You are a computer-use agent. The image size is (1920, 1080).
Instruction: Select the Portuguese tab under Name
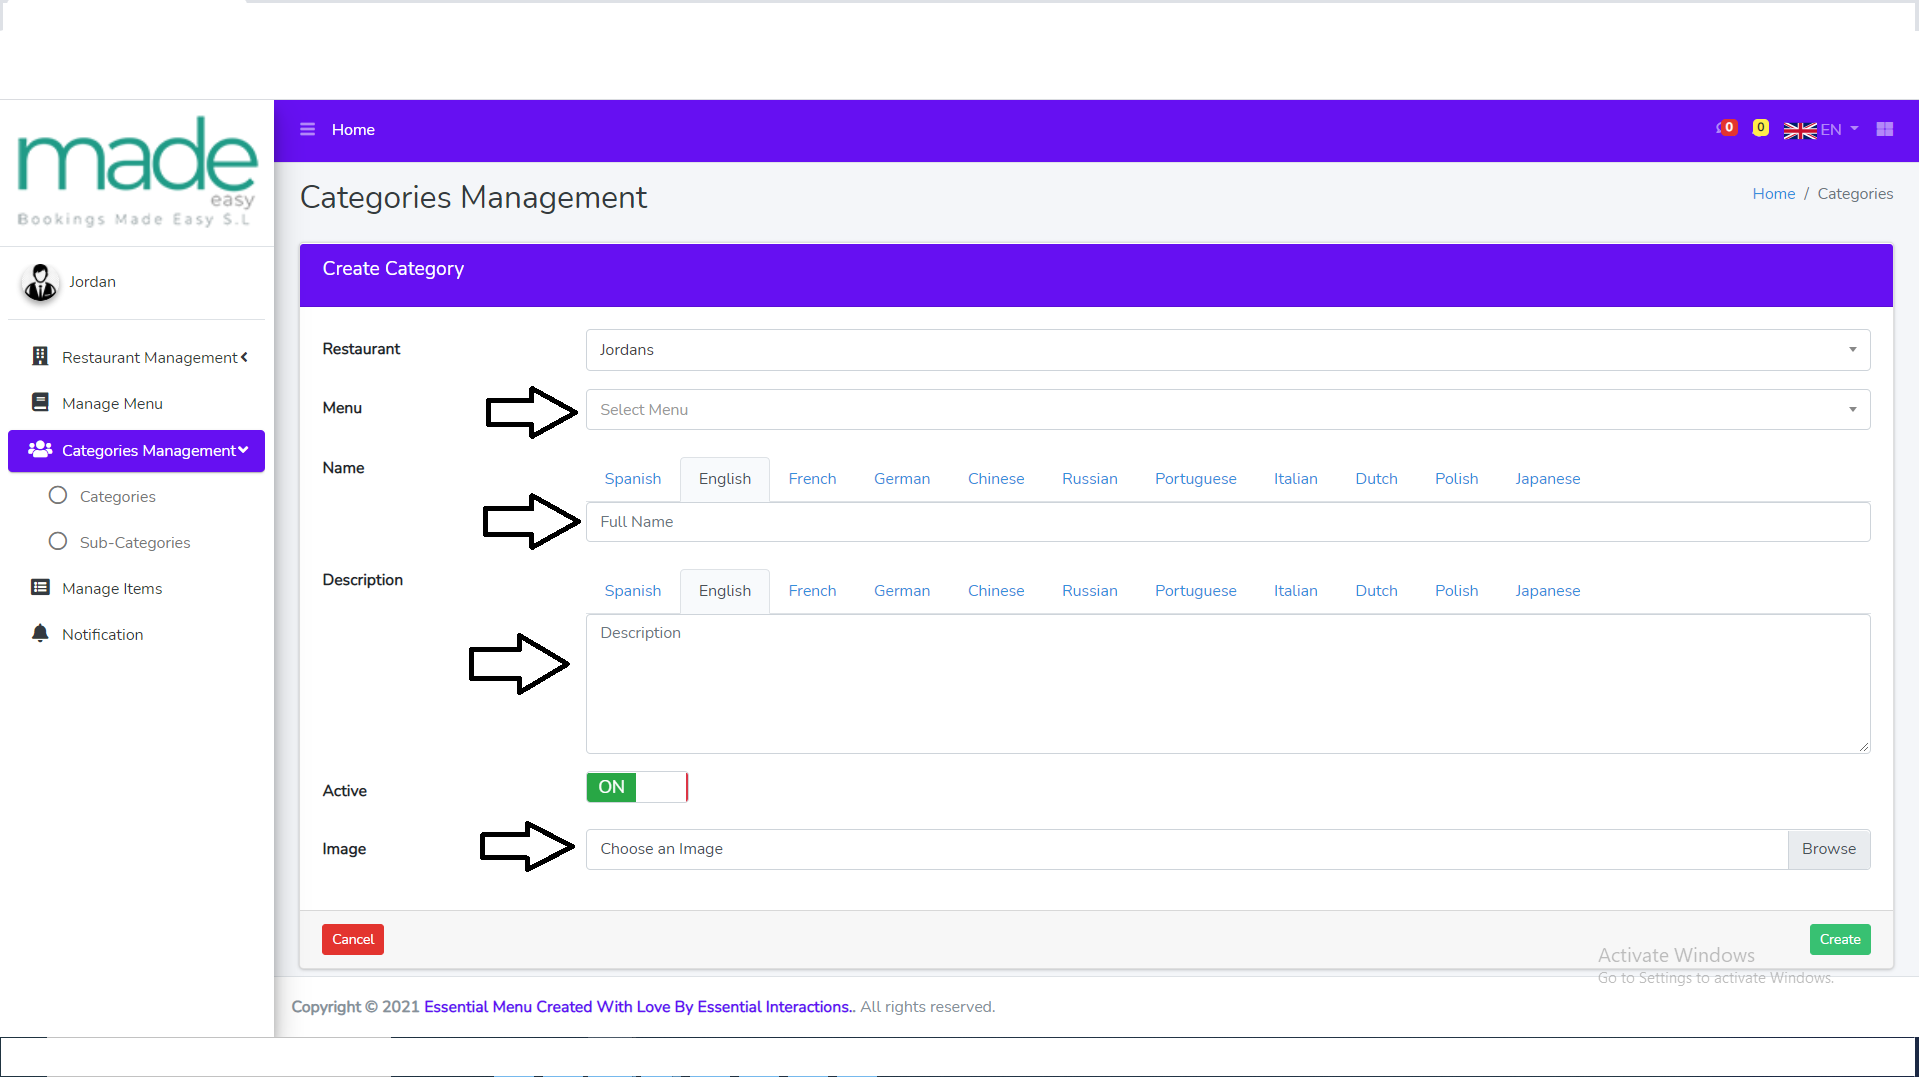click(x=1196, y=479)
